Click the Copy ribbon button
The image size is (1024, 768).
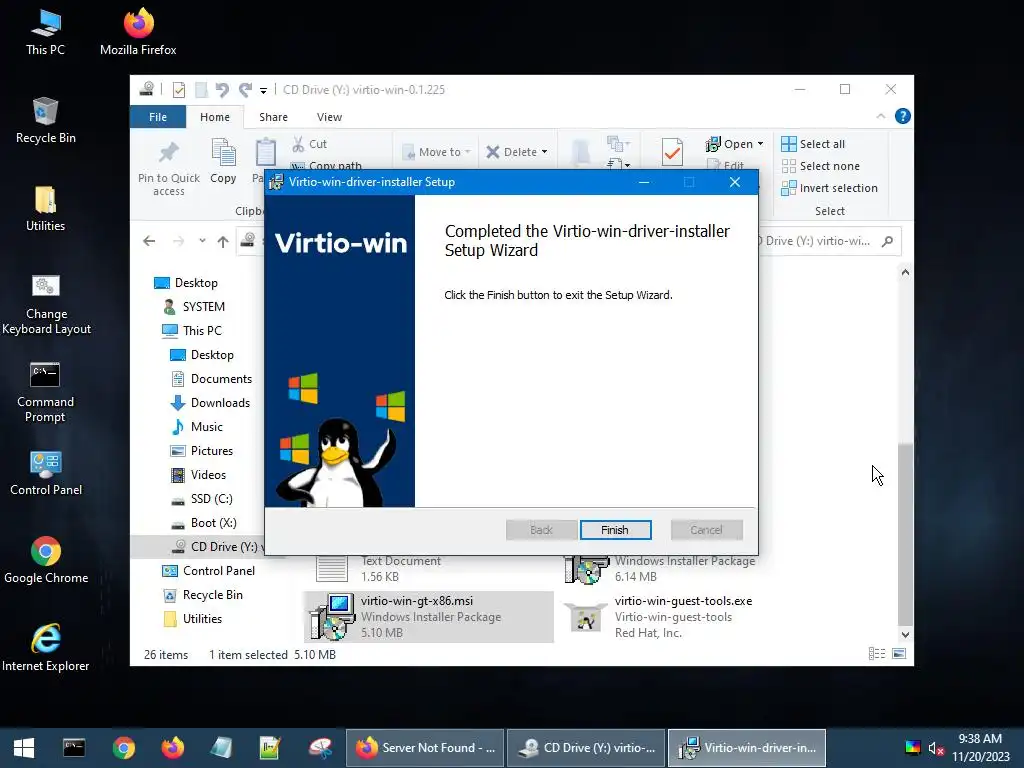[x=223, y=161]
